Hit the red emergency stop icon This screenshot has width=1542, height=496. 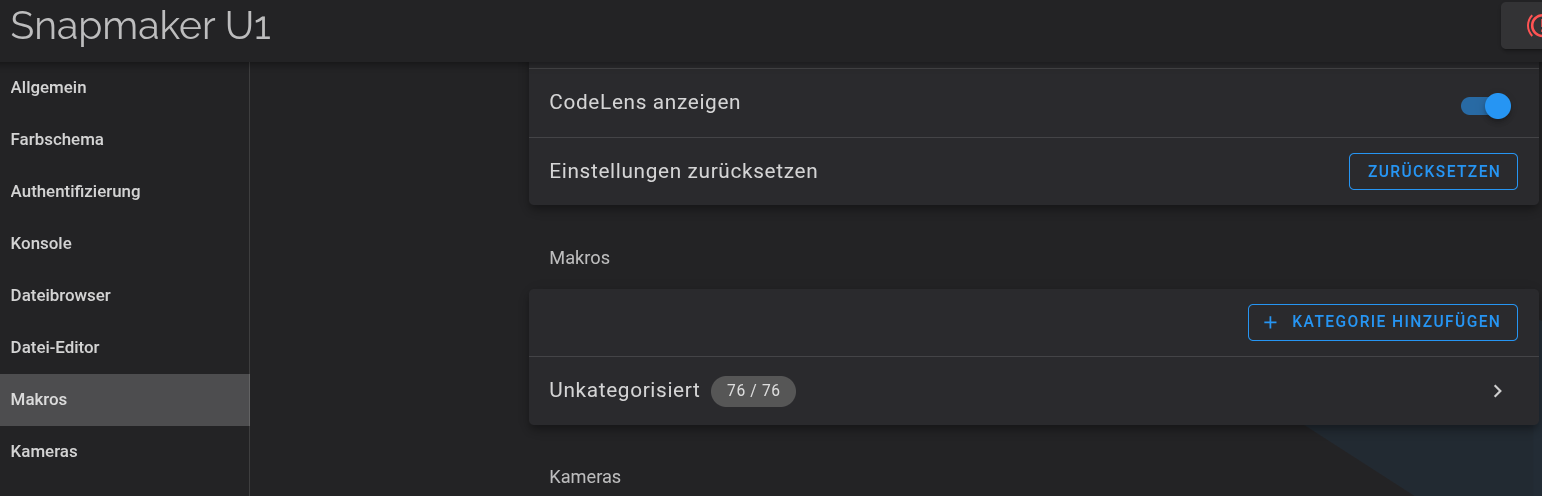point(1533,25)
